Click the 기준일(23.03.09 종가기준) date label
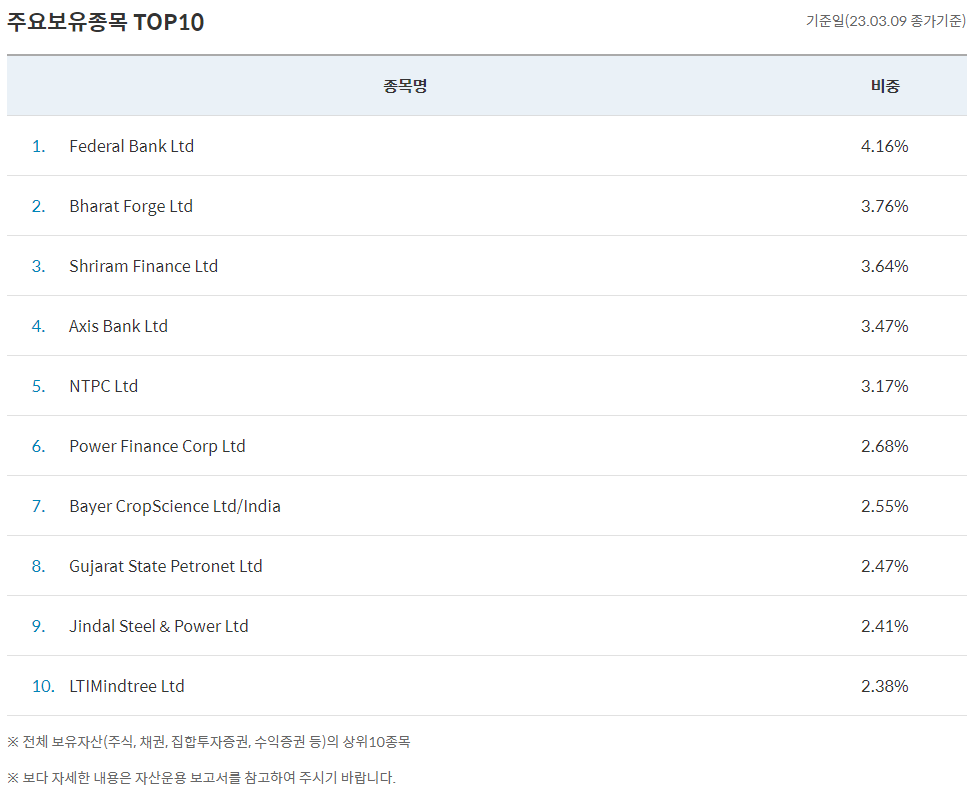The height and width of the screenshot is (793, 970). coord(886,21)
